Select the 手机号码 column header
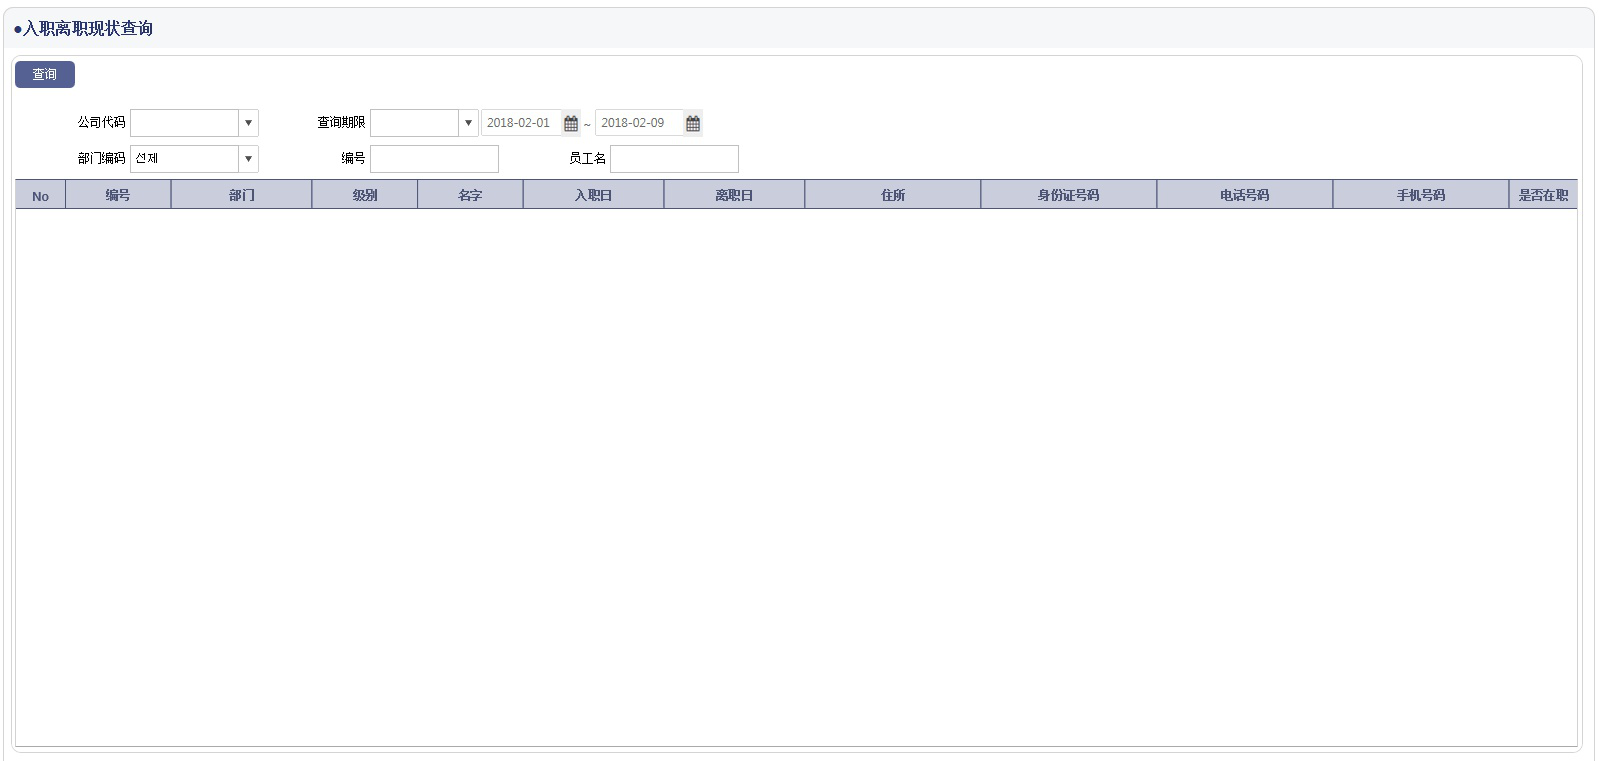1599x761 pixels. (1420, 196)
